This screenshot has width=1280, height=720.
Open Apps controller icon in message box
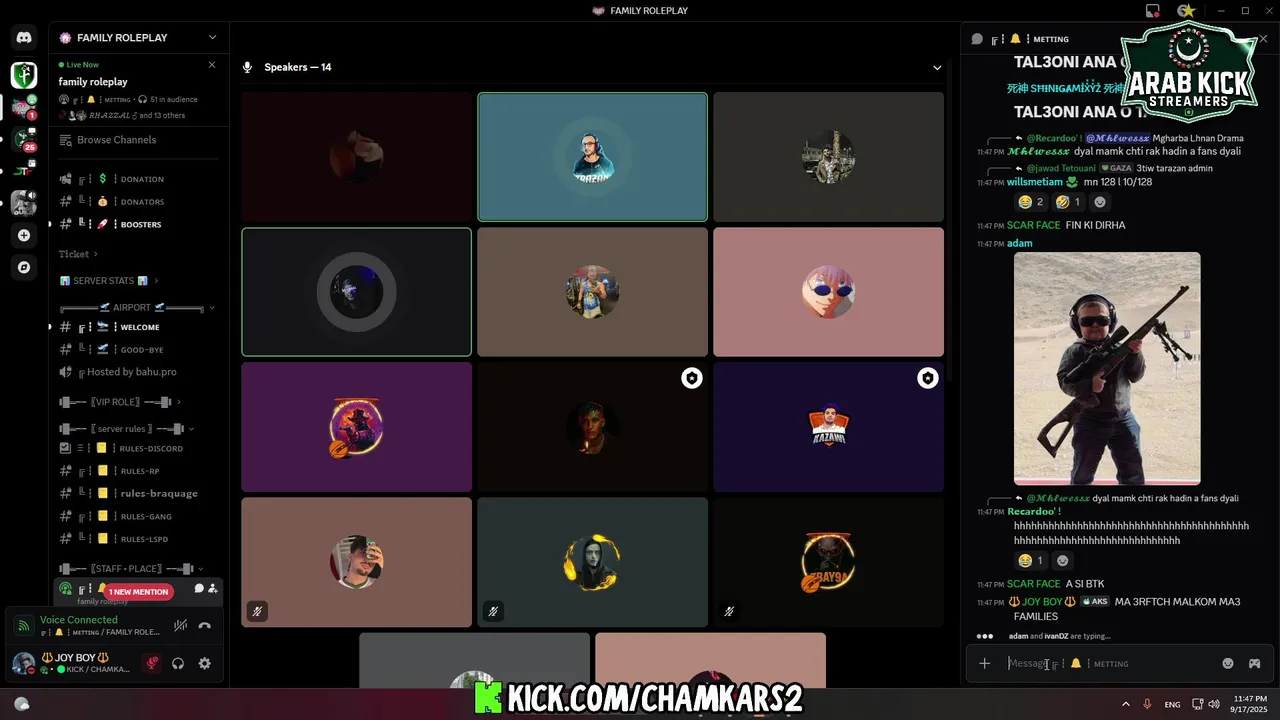[1254, 663]
